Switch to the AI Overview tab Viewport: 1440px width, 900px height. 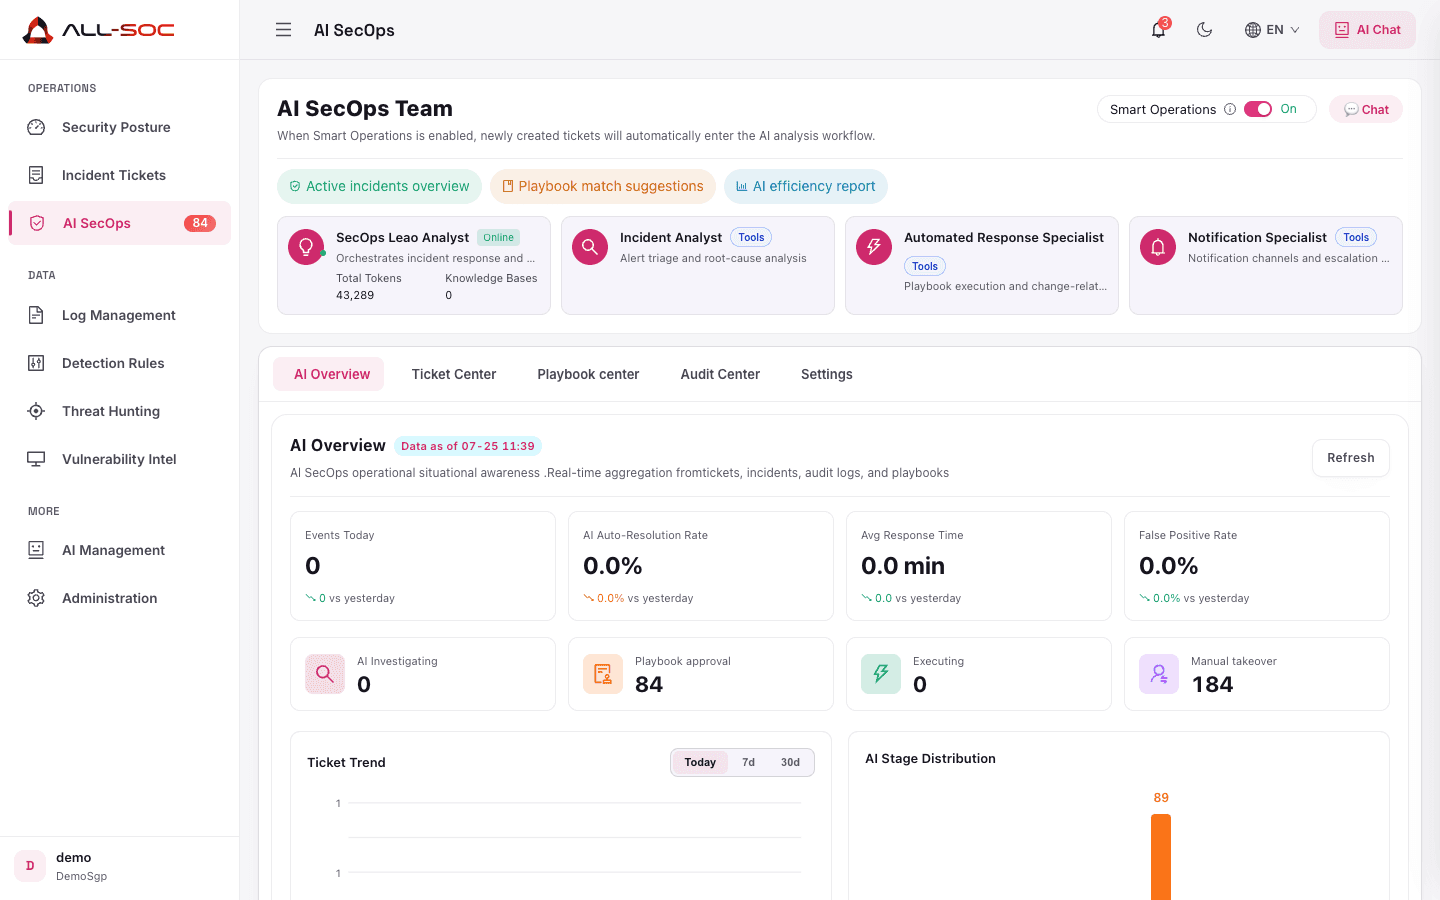point(329,374)
